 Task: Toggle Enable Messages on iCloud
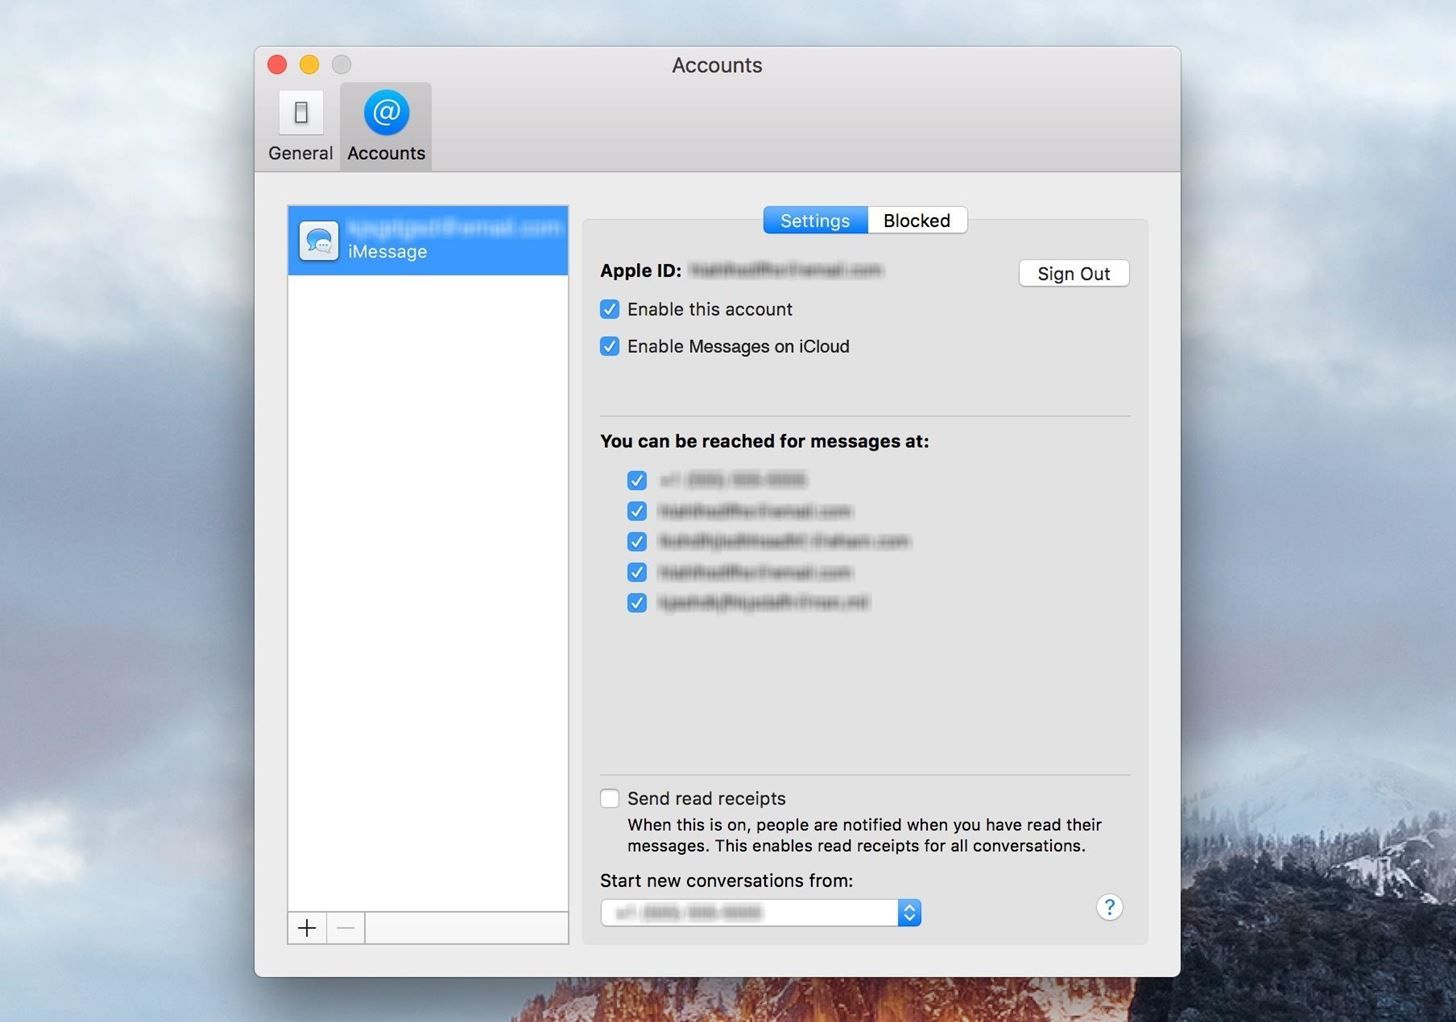pos(610,346)
